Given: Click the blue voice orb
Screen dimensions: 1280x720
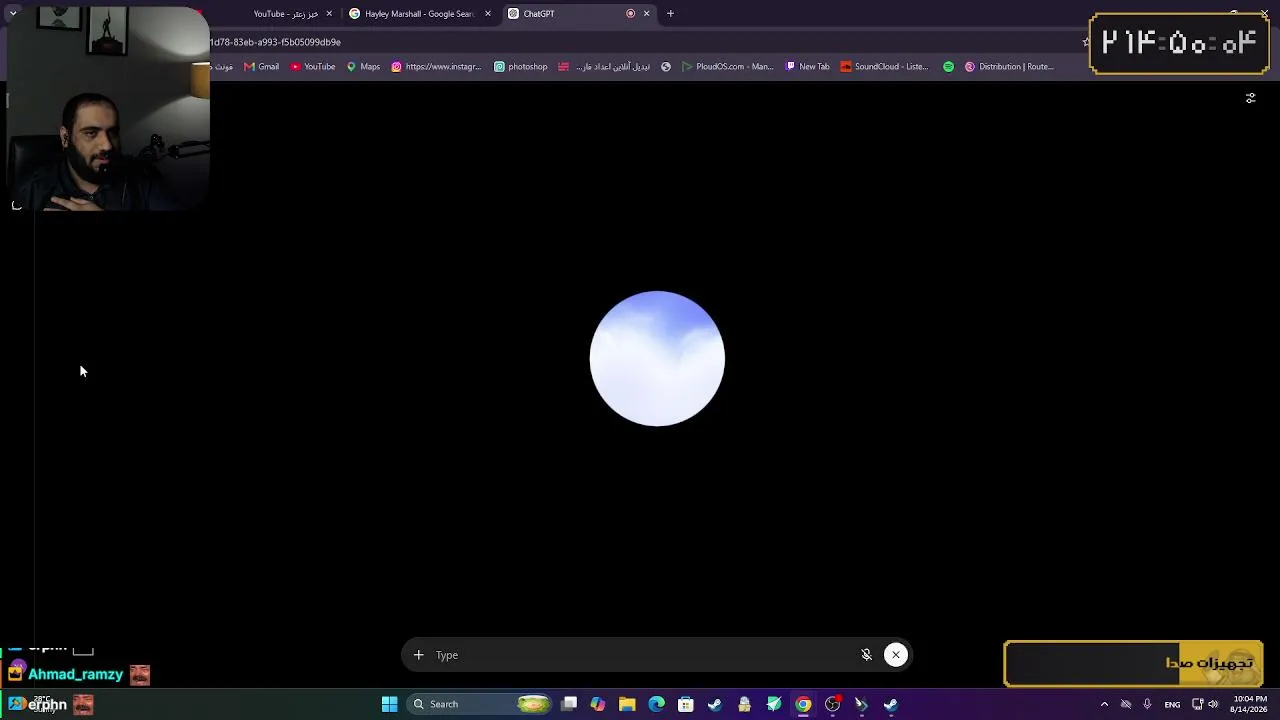Looking at the screenshot, I should click(x=657, y=358).
